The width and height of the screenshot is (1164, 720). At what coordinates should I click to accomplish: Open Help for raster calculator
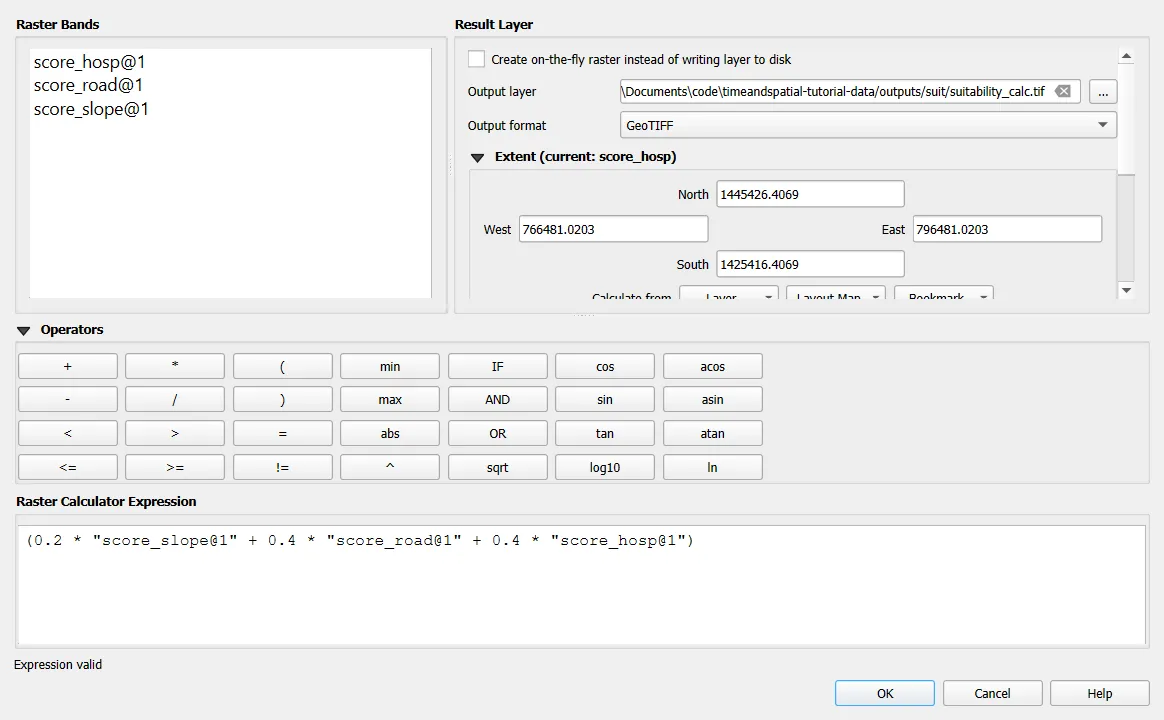click(x=1099, y=693)
